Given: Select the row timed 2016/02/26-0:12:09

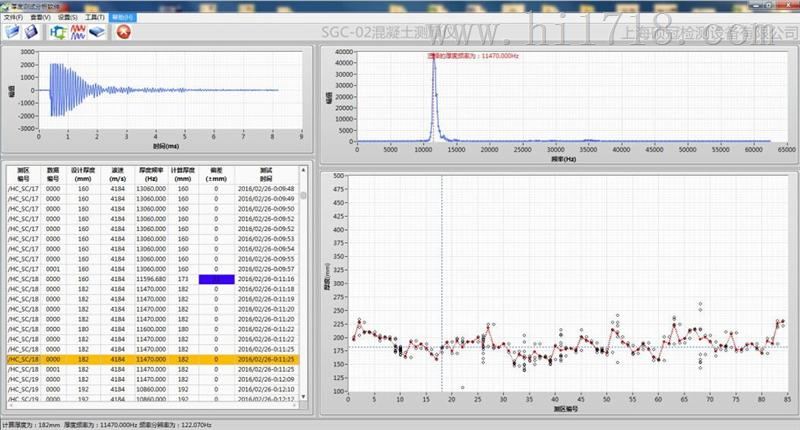Looking at the screenshot, I should tap(153, 380).
